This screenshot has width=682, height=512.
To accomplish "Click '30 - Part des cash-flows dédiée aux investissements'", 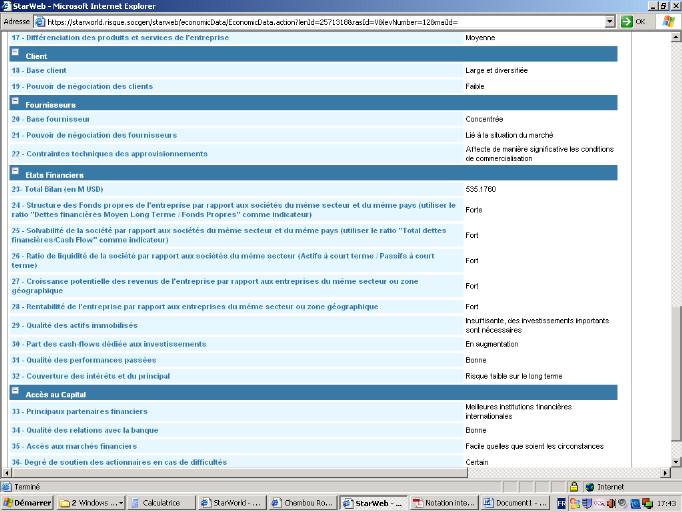I will 109,344.
